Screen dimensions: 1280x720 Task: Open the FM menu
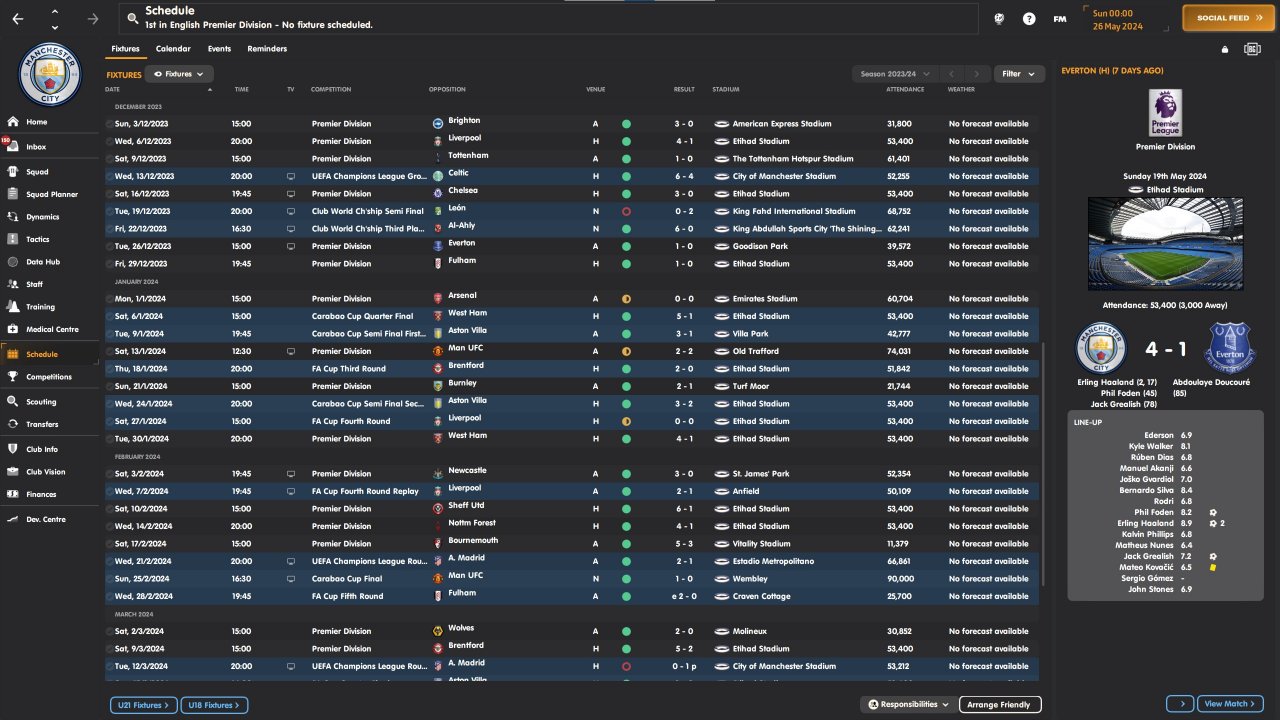tap(1060, 19)
